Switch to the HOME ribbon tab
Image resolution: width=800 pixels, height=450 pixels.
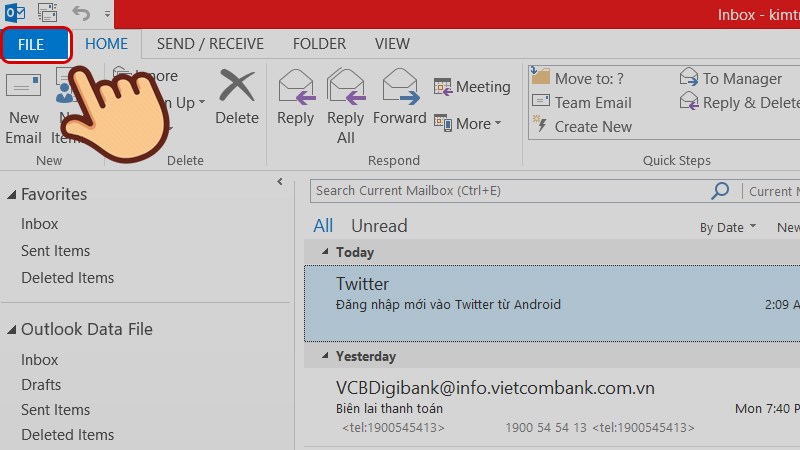pyautogui.click(x=106, y=44)
